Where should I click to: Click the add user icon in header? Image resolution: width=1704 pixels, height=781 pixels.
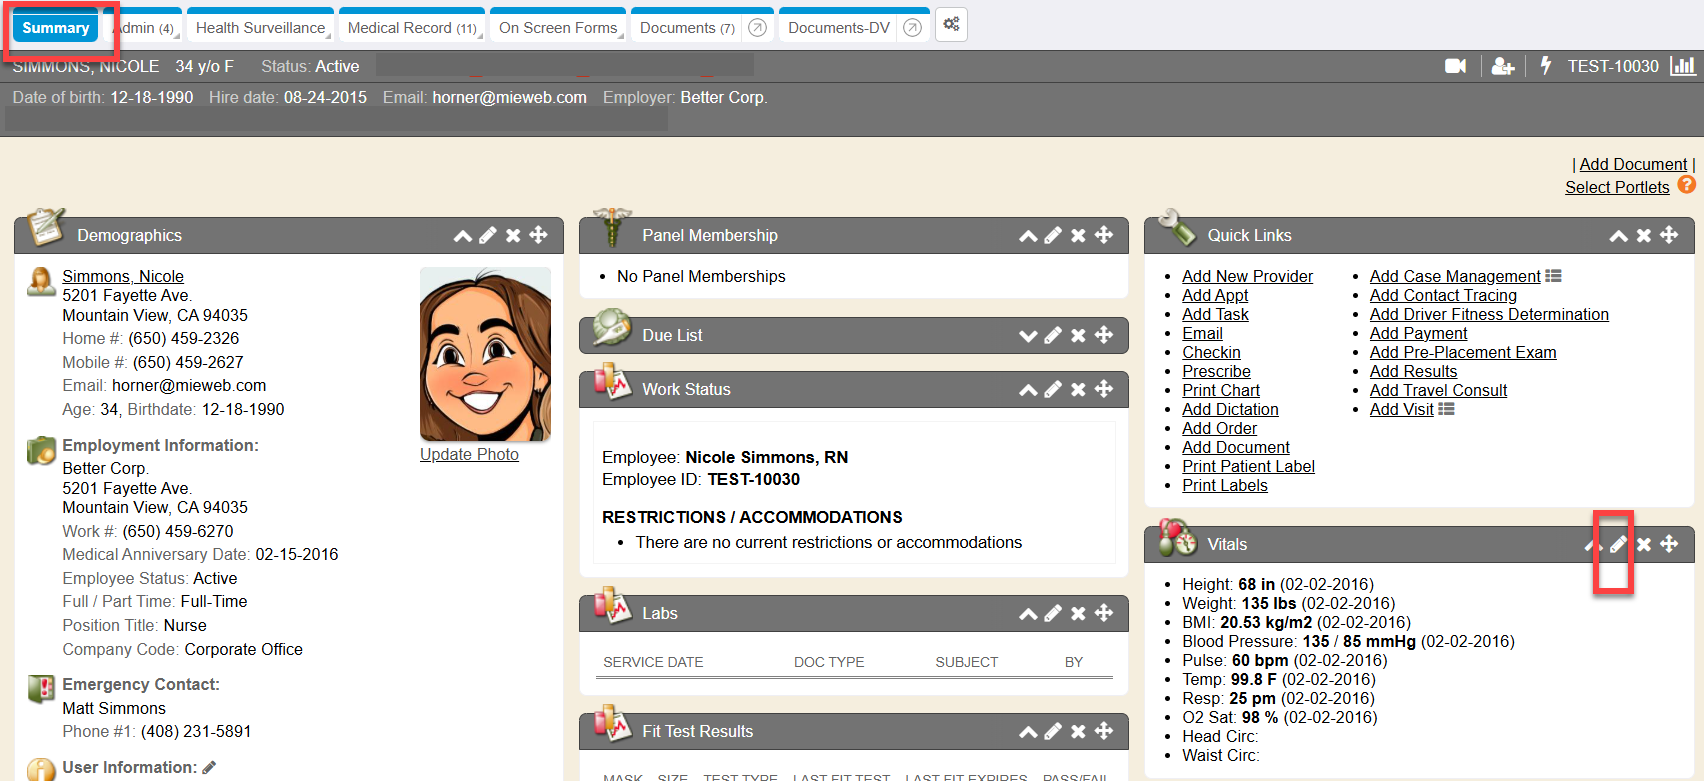tap(1502, 66)
